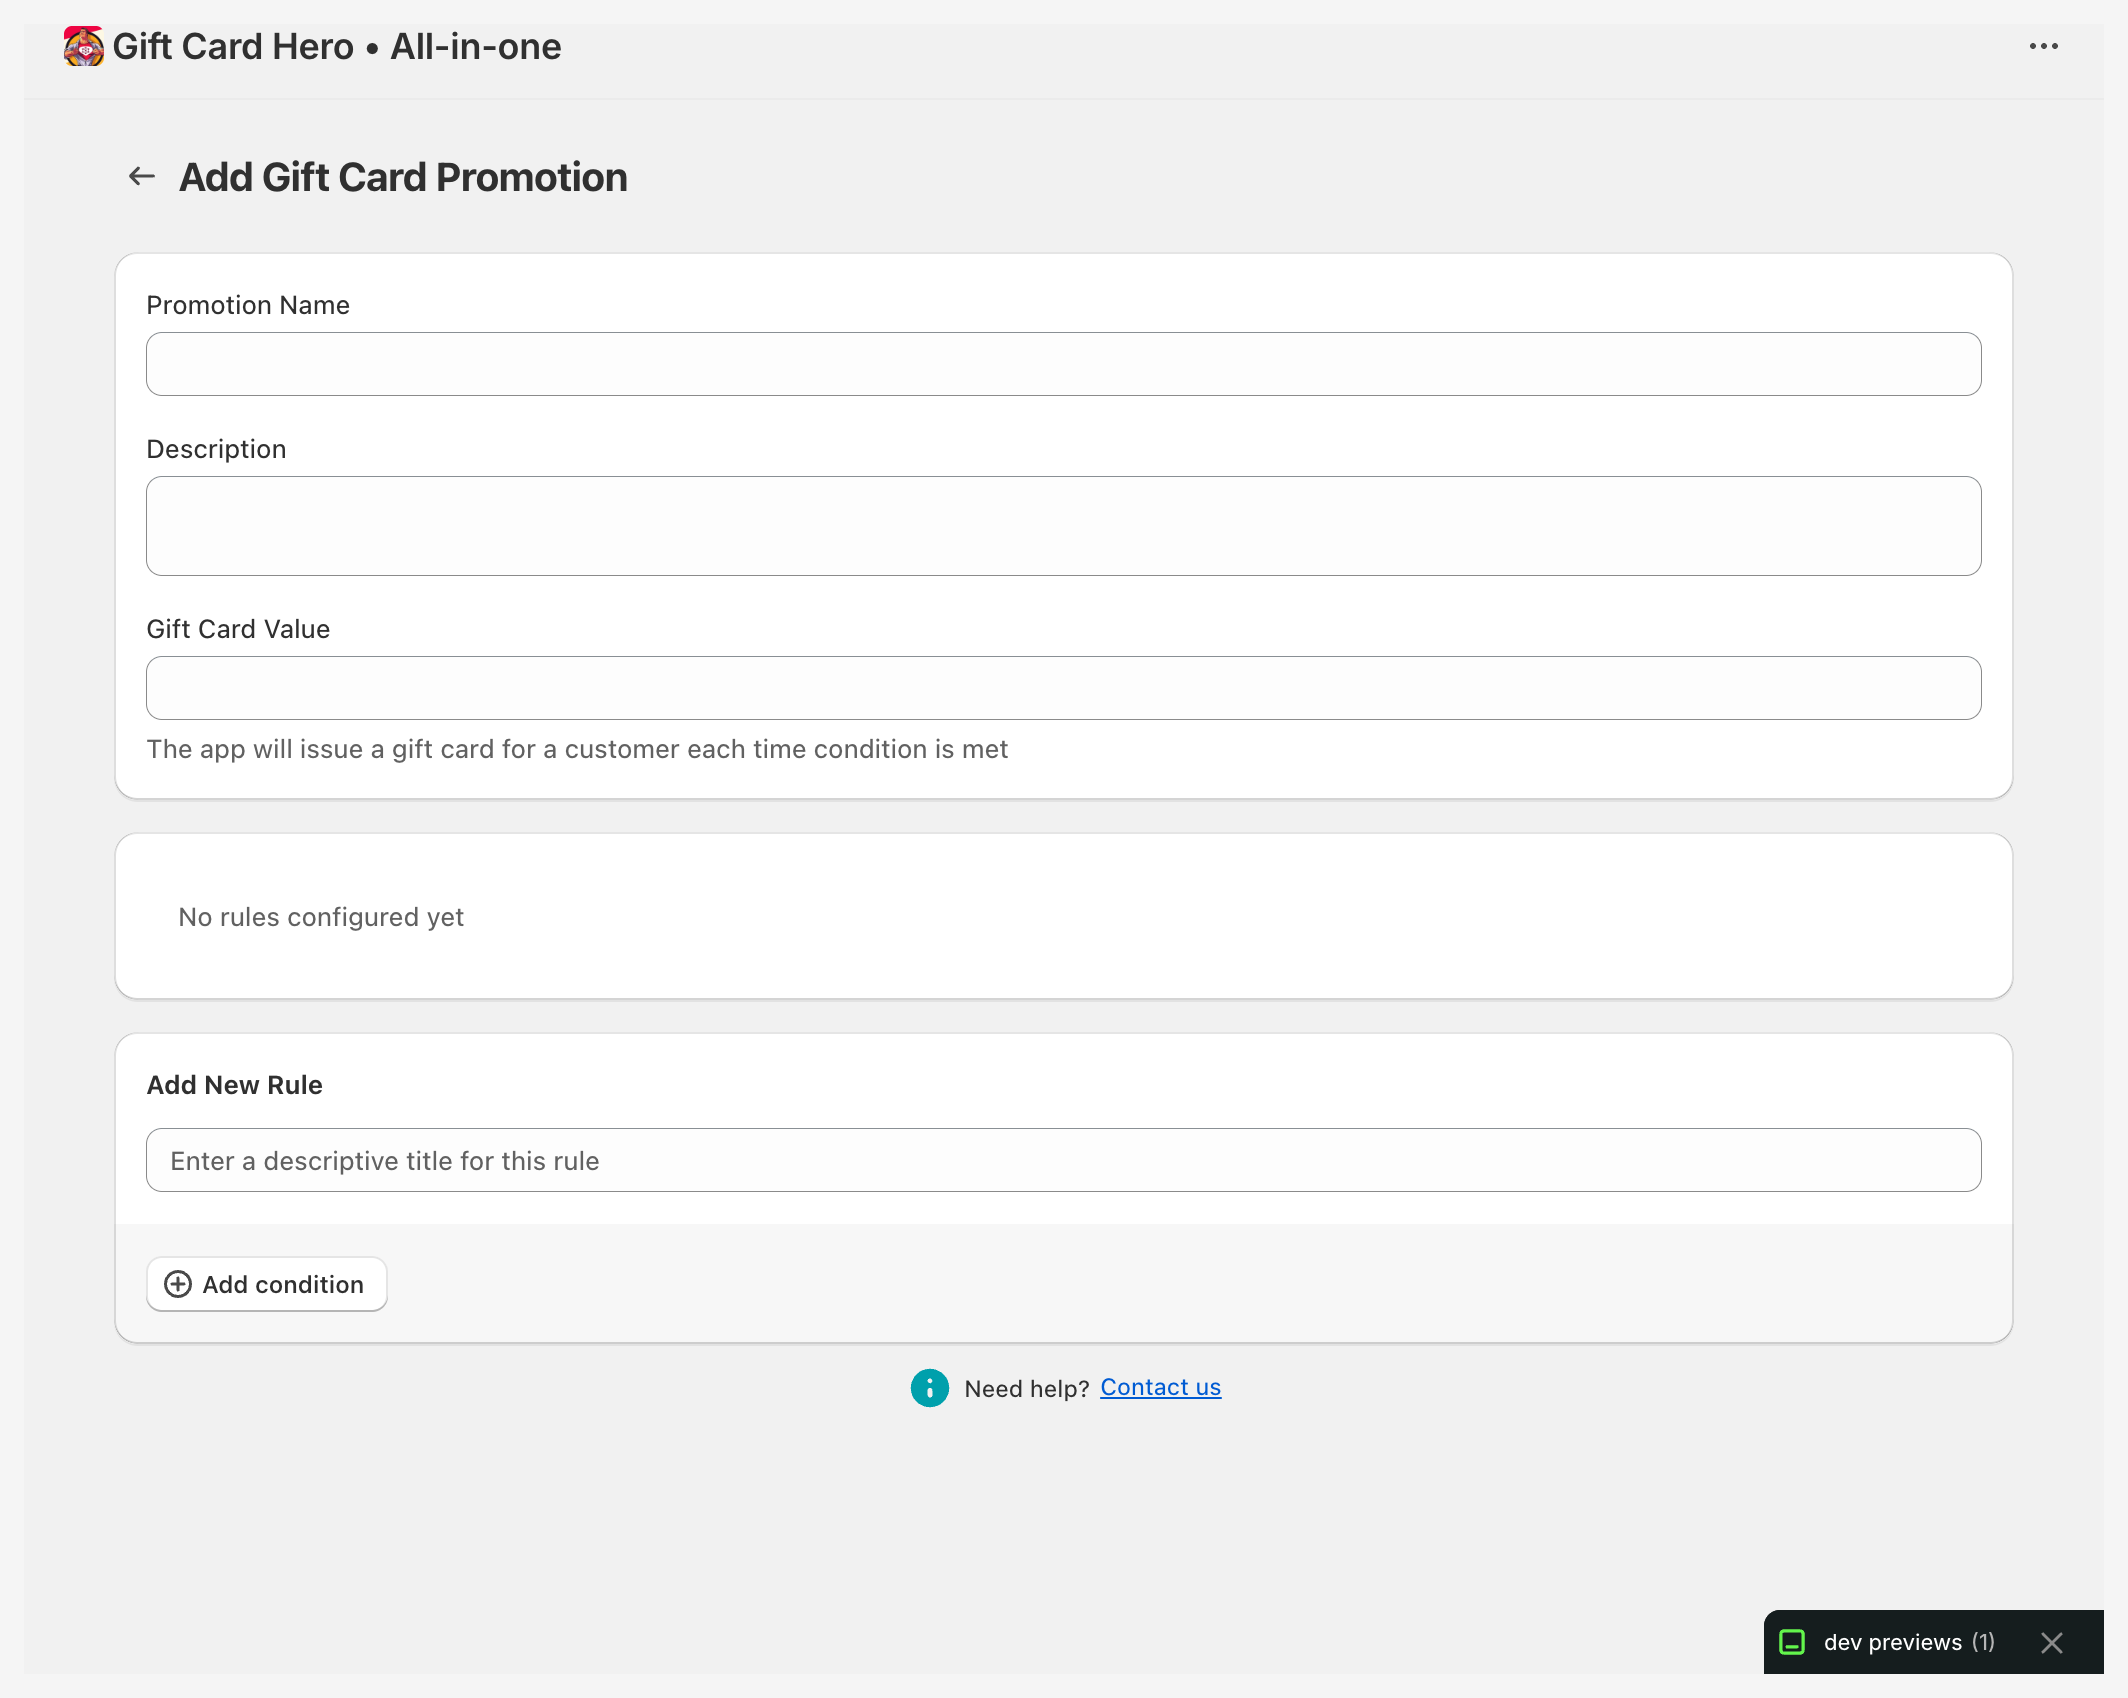2128x1698 pixels.
Task: Open the three-dot more options menu
Action: click(x=2043, y=47)
